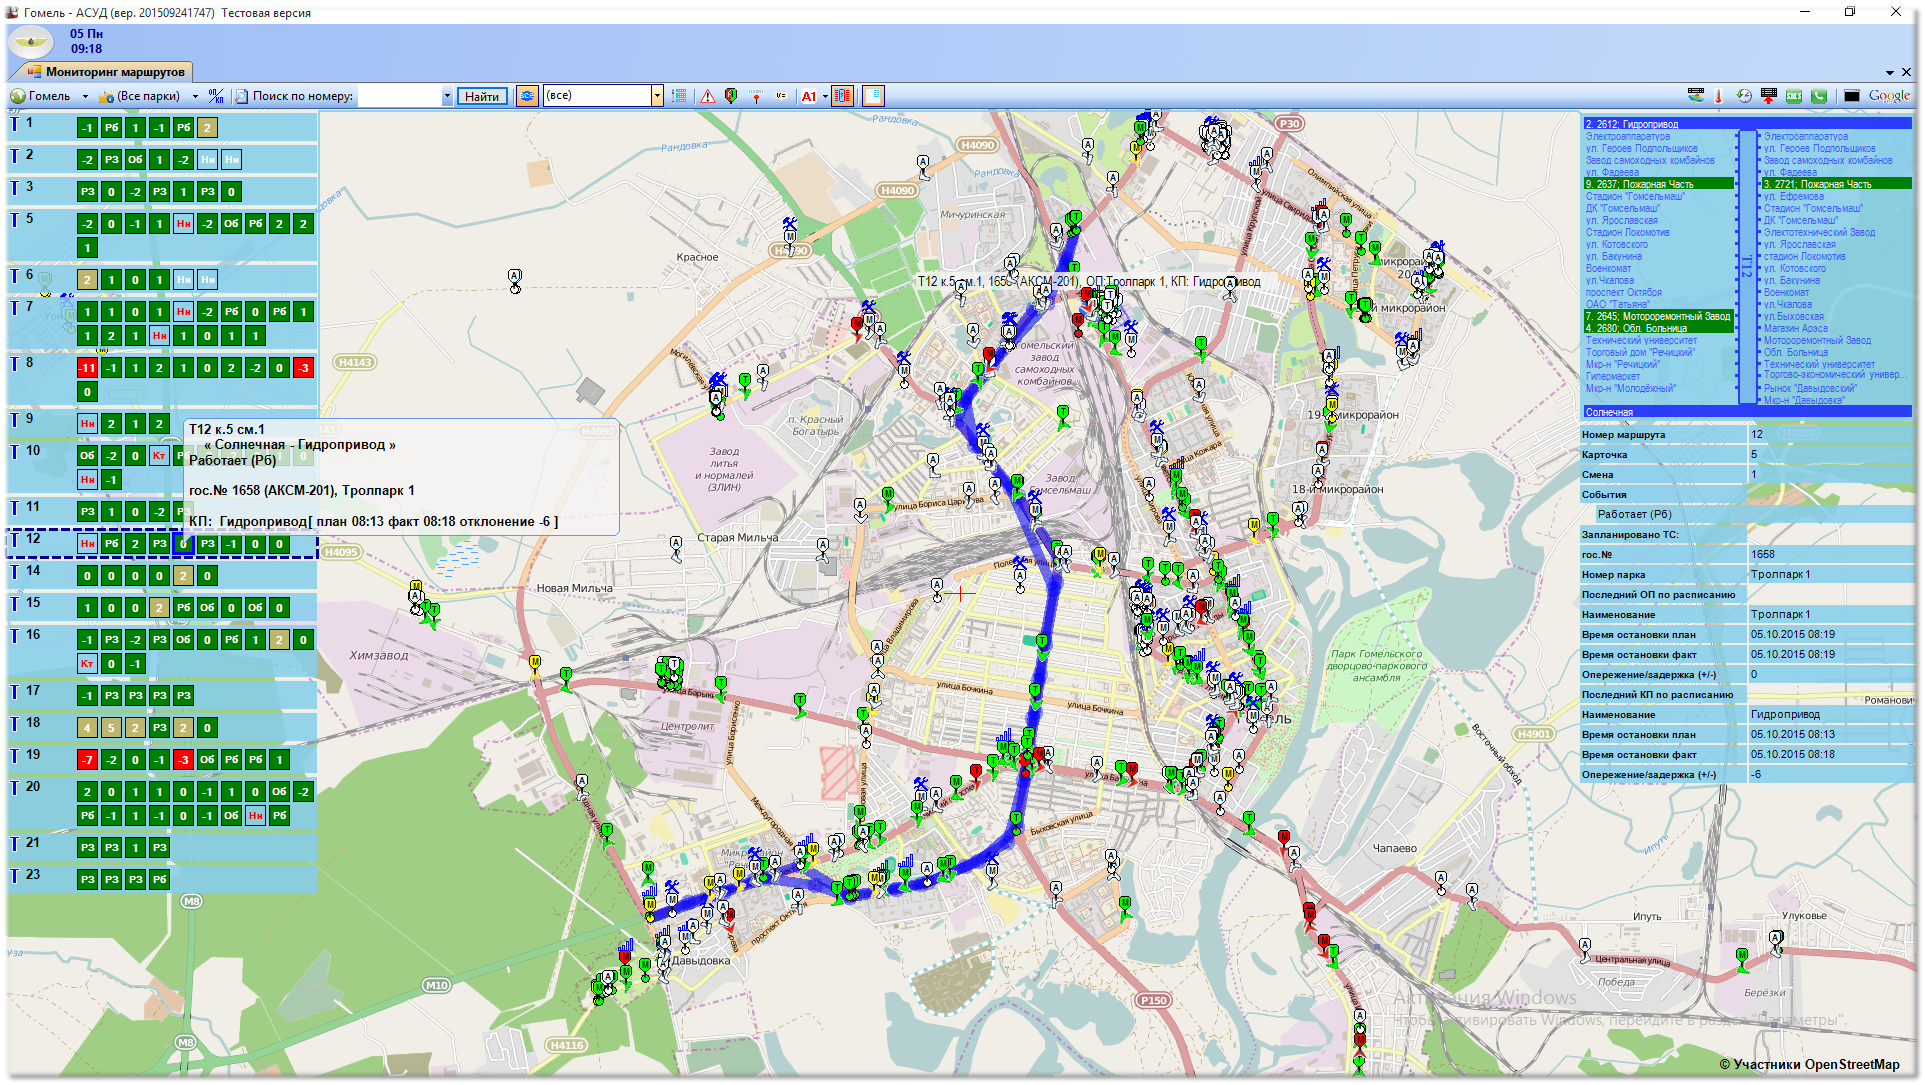Click the board with red arrow icon
Viewport: 1925px width, 1085px height.
pyautogui.click(x=1769, y=96)
